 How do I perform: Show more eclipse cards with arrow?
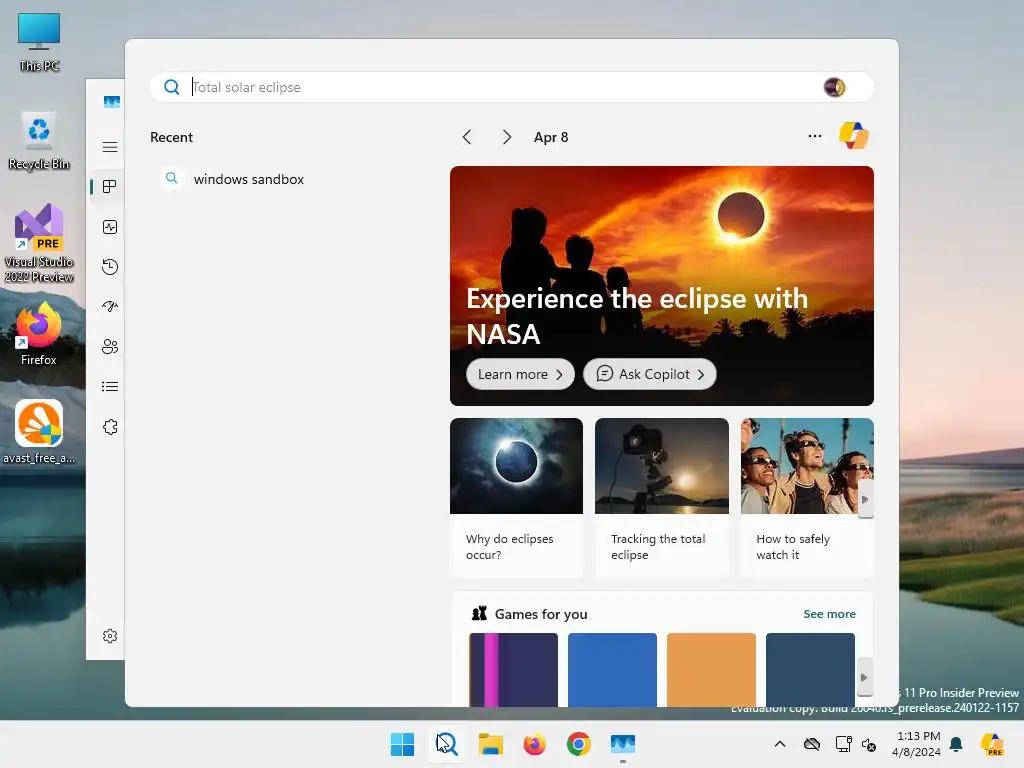click(x=865, y=500)
